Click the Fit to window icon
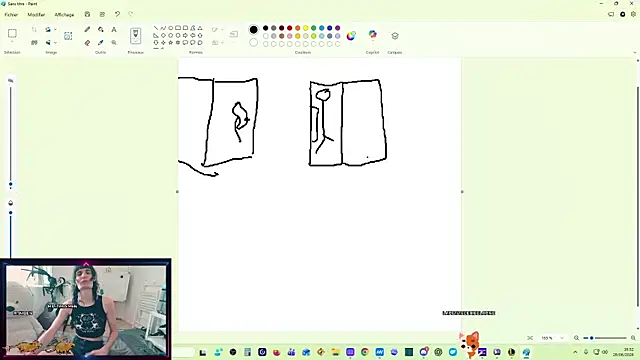The height and width of the screenshot is (360, 640). (x=530, y=338)
